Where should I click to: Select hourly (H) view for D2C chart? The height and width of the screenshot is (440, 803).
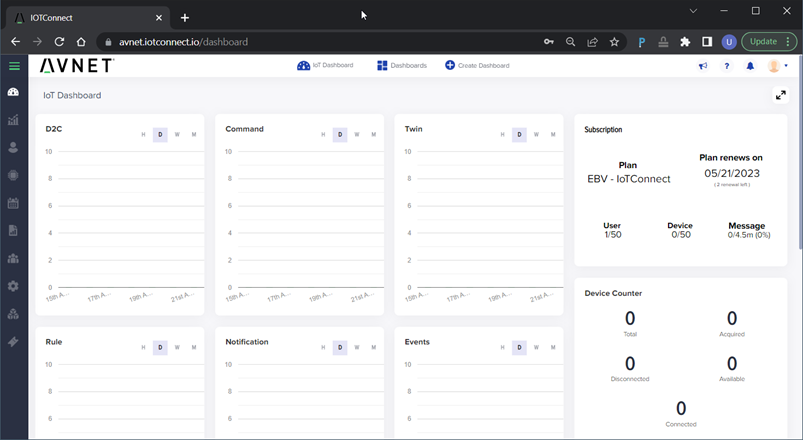click(x=143, y=135)
